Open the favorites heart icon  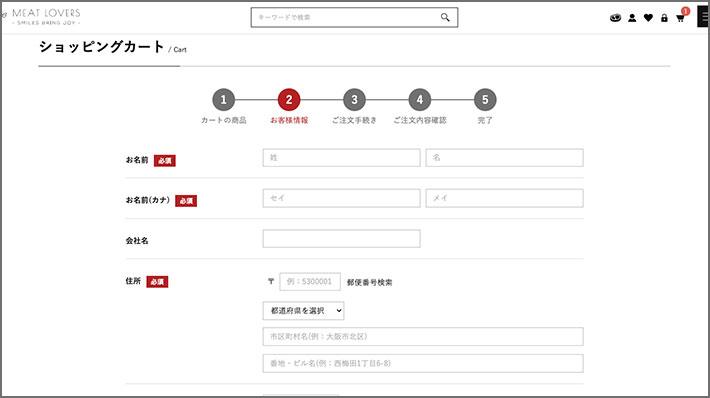[648, 18]
